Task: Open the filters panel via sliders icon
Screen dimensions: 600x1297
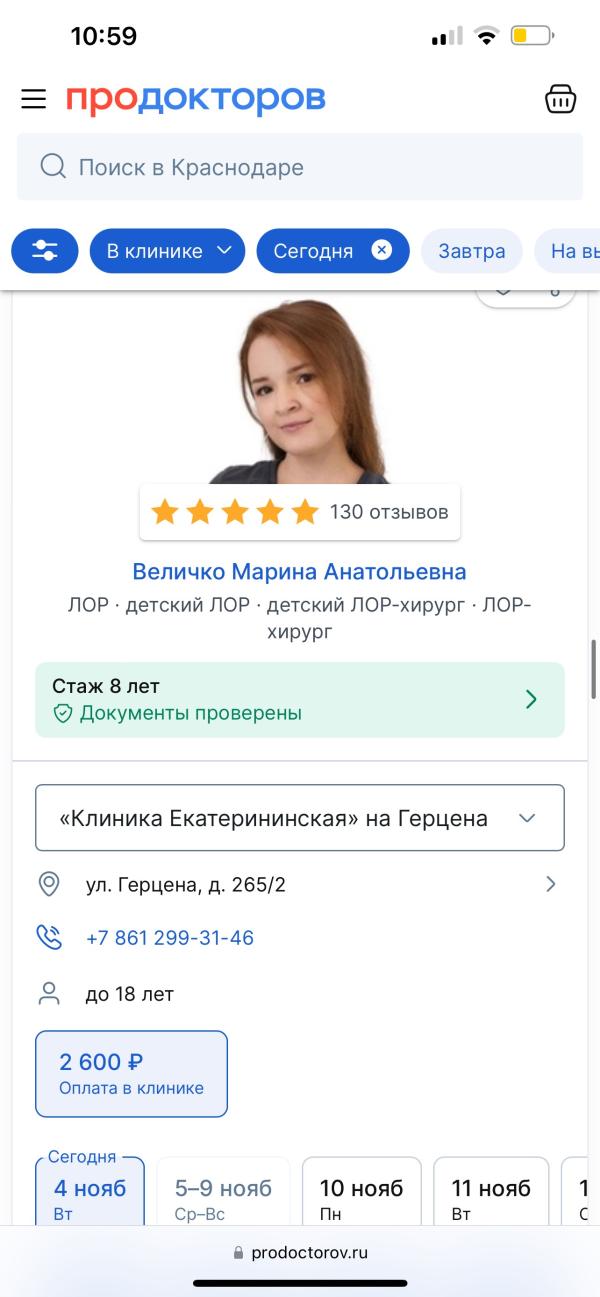Action: 44,251
